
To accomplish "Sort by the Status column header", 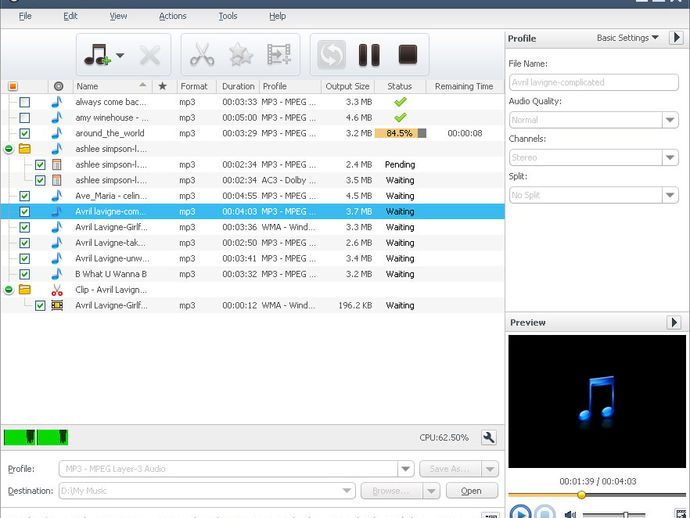I will 400,86.
